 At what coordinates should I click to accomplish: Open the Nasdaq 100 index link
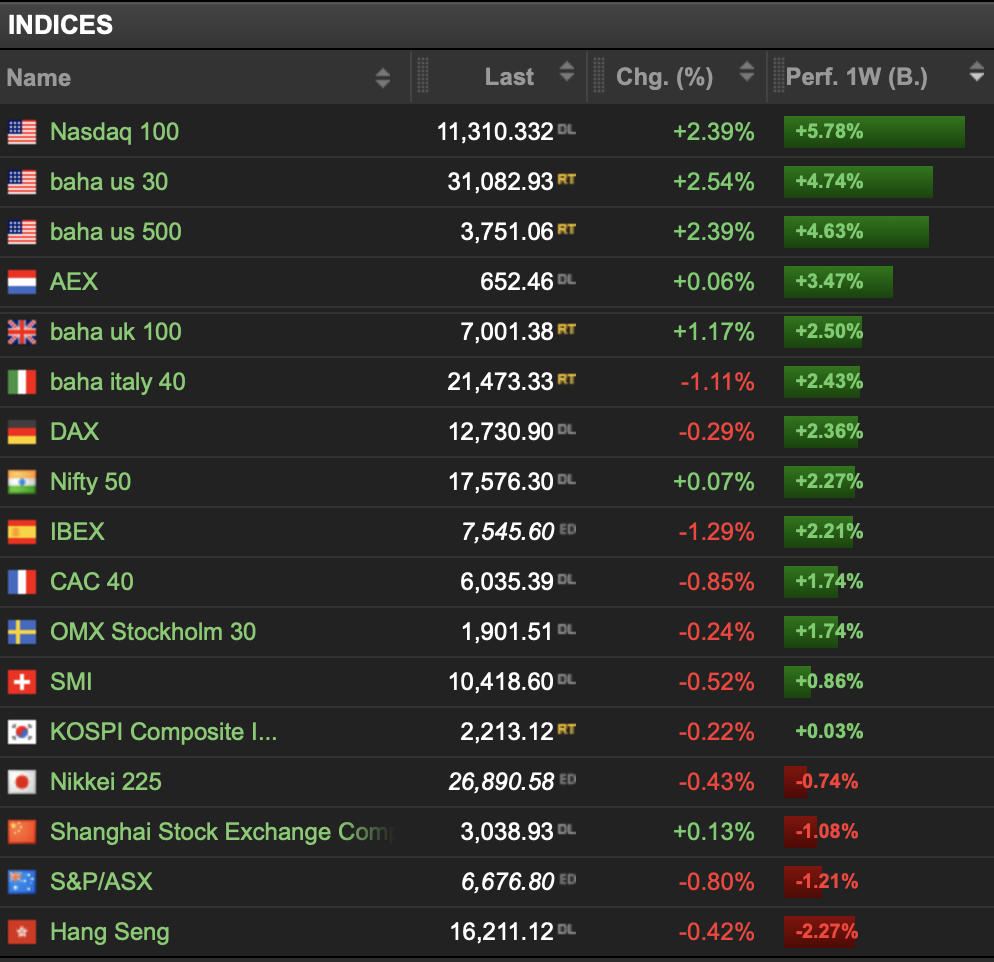click(115, 132)
